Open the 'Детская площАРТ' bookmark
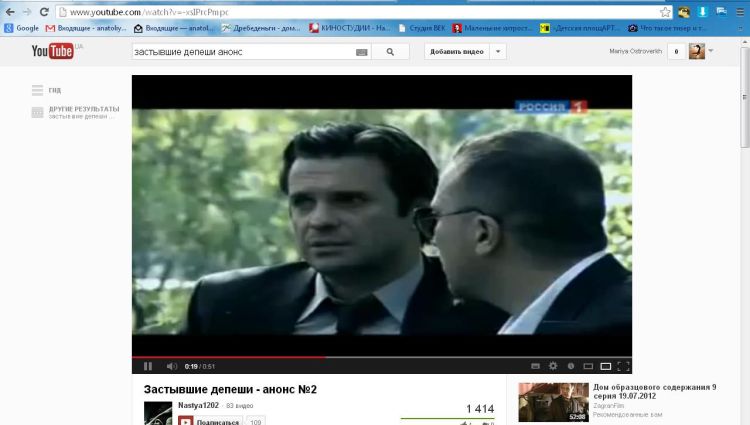This screenshot has width=750, height=425. pos(580,28)
